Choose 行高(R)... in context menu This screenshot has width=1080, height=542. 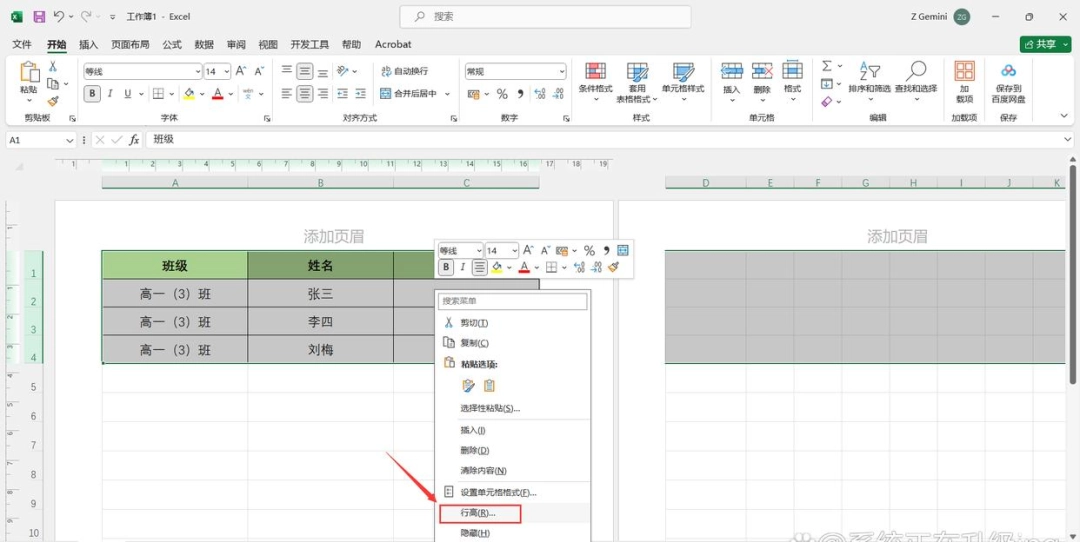pos(513,513)
